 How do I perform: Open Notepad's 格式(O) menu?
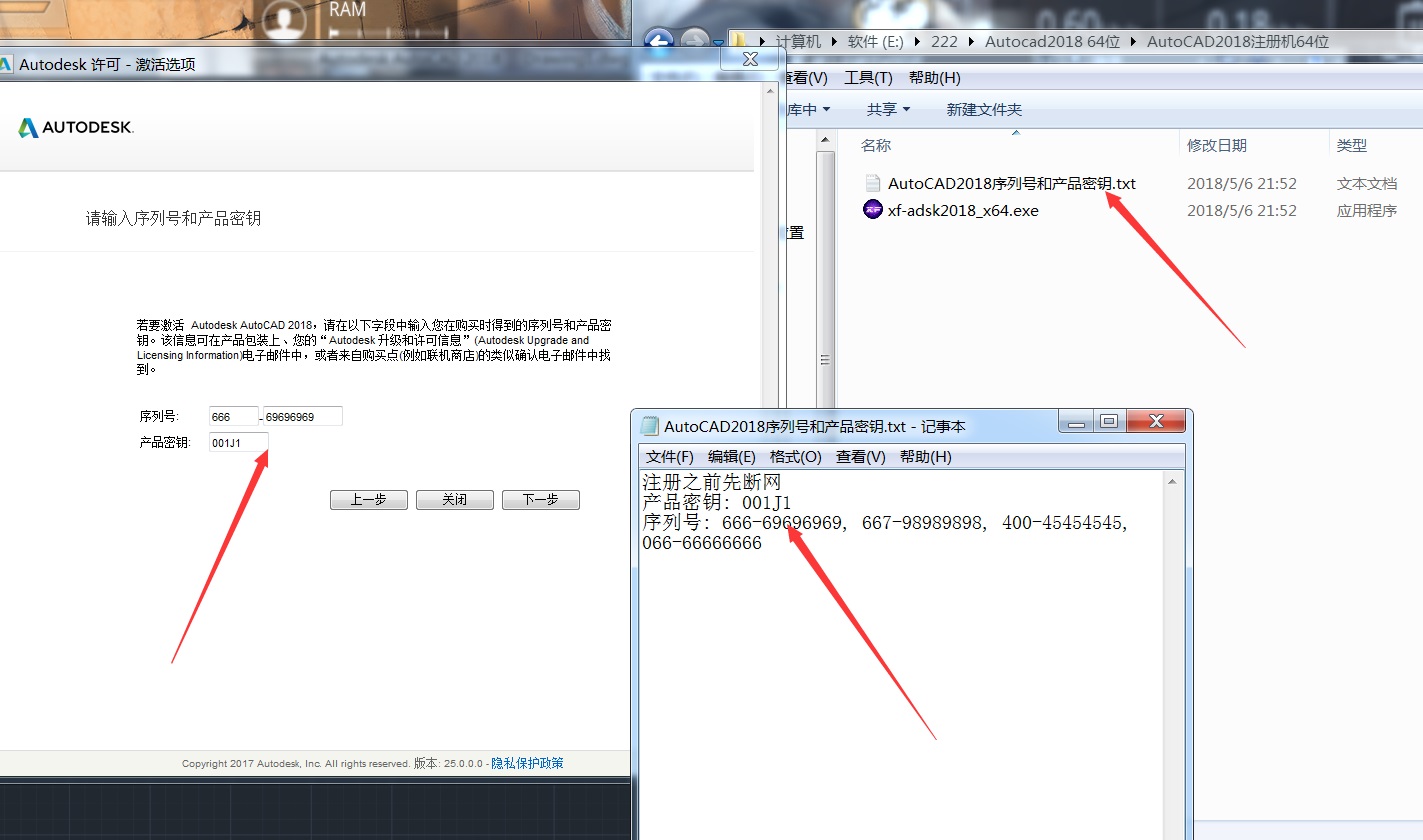[795, 457]
